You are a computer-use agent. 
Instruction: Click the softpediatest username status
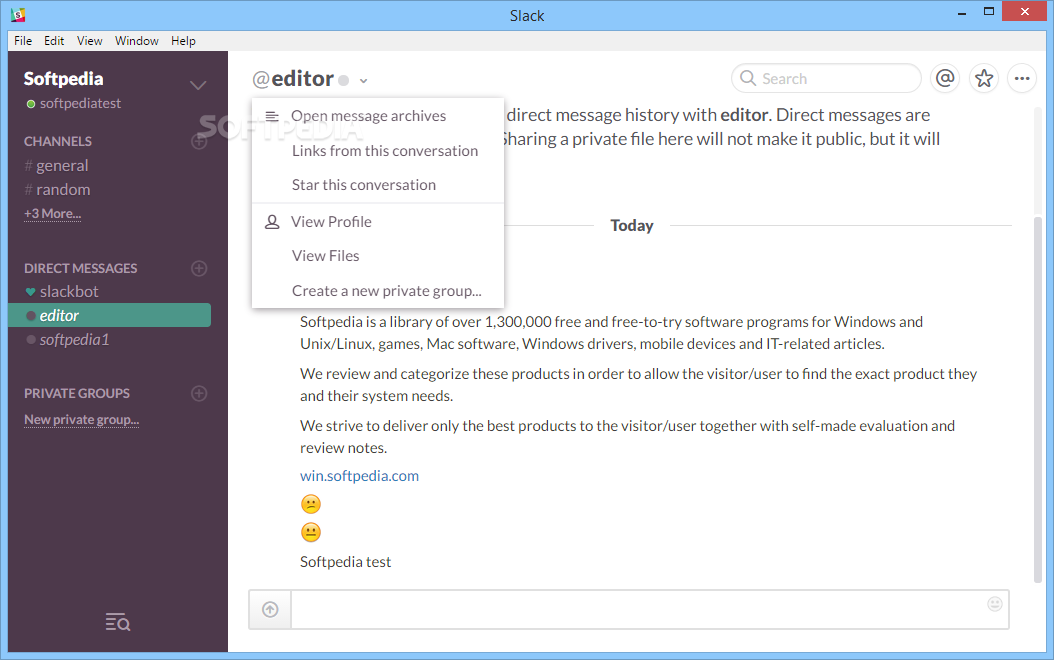pos(74,104)
